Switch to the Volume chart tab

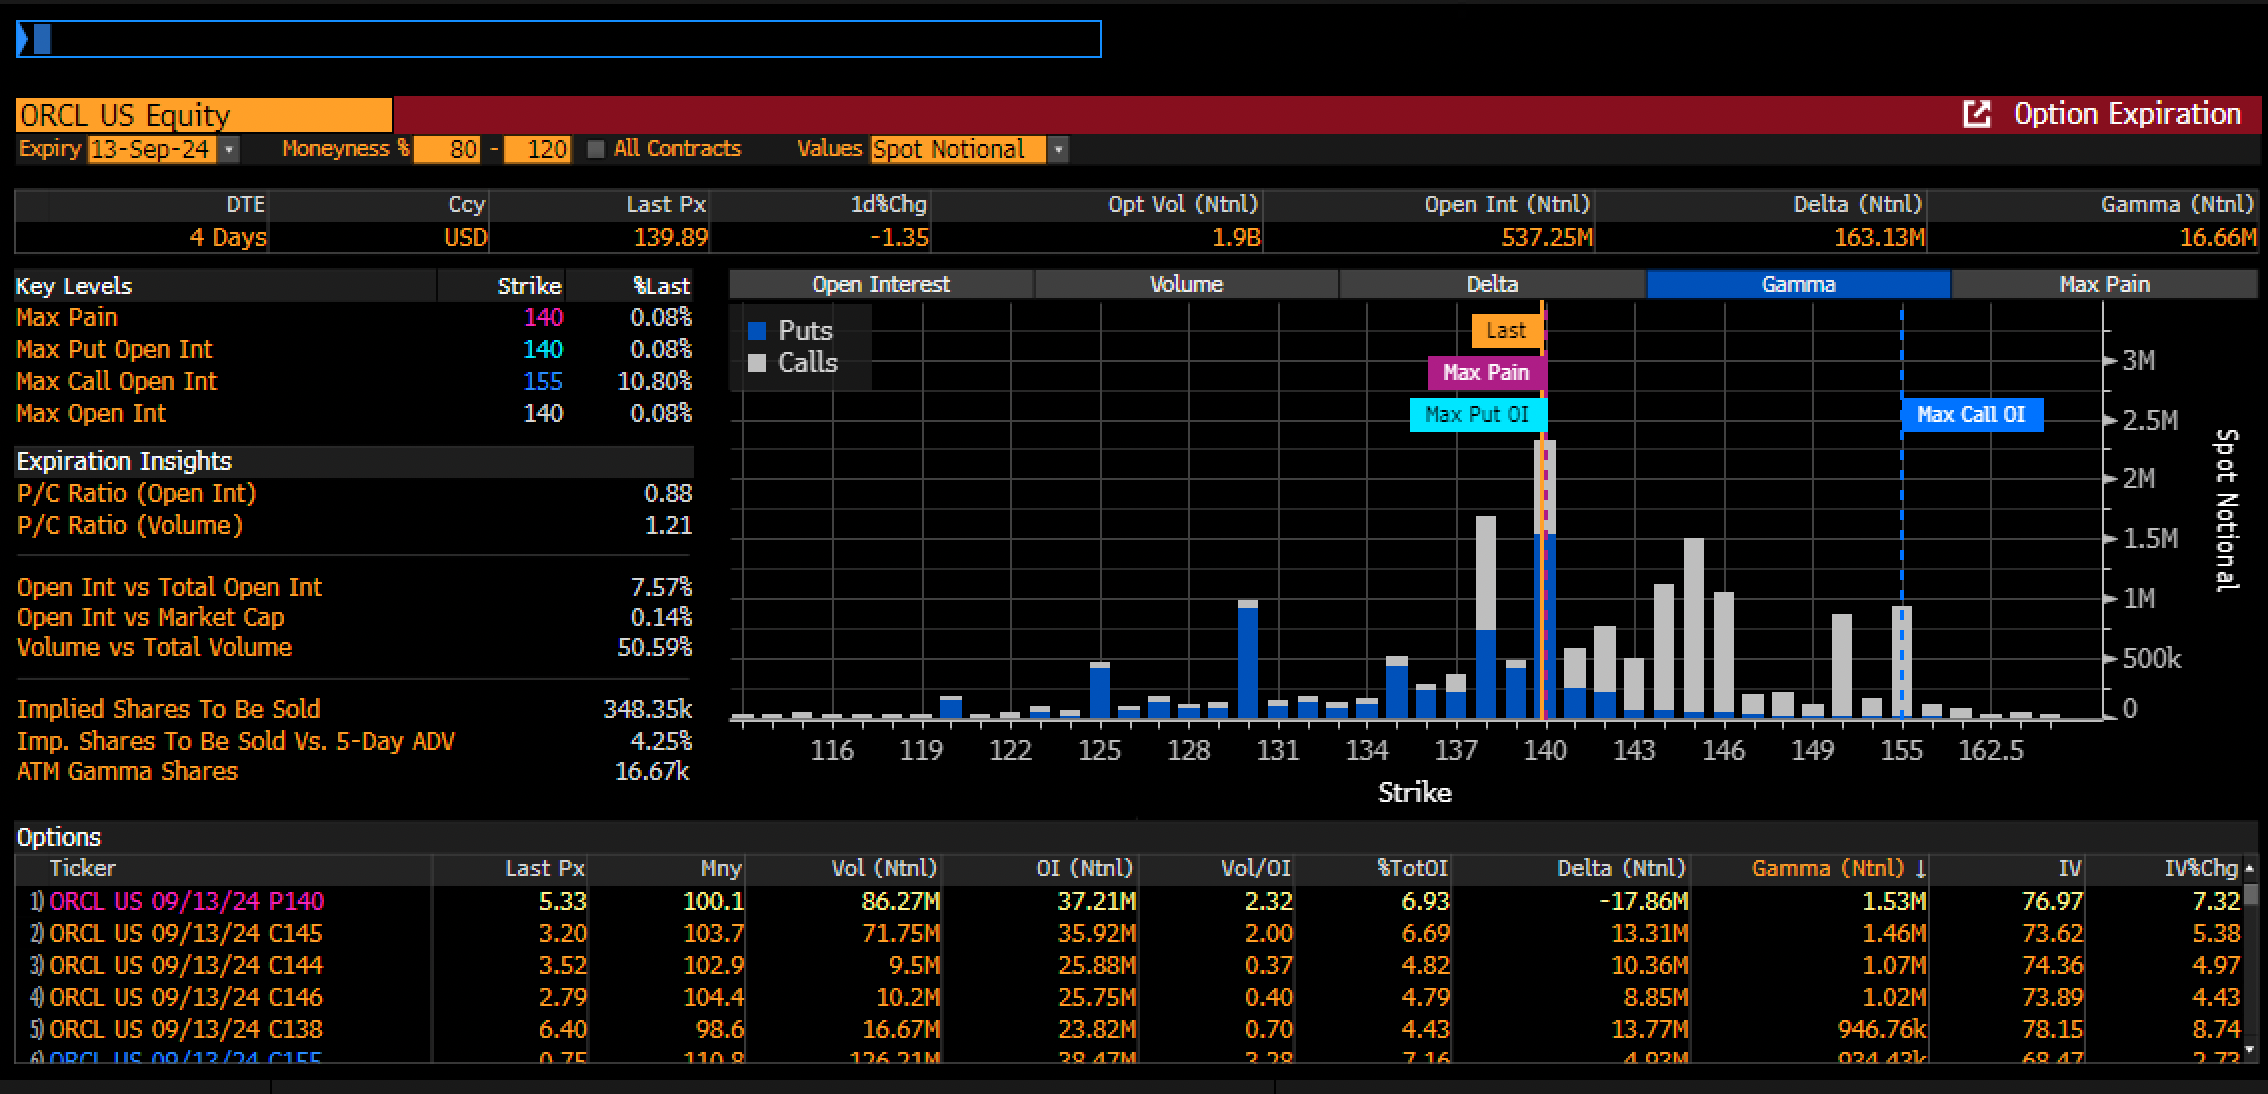[1186, 284]
